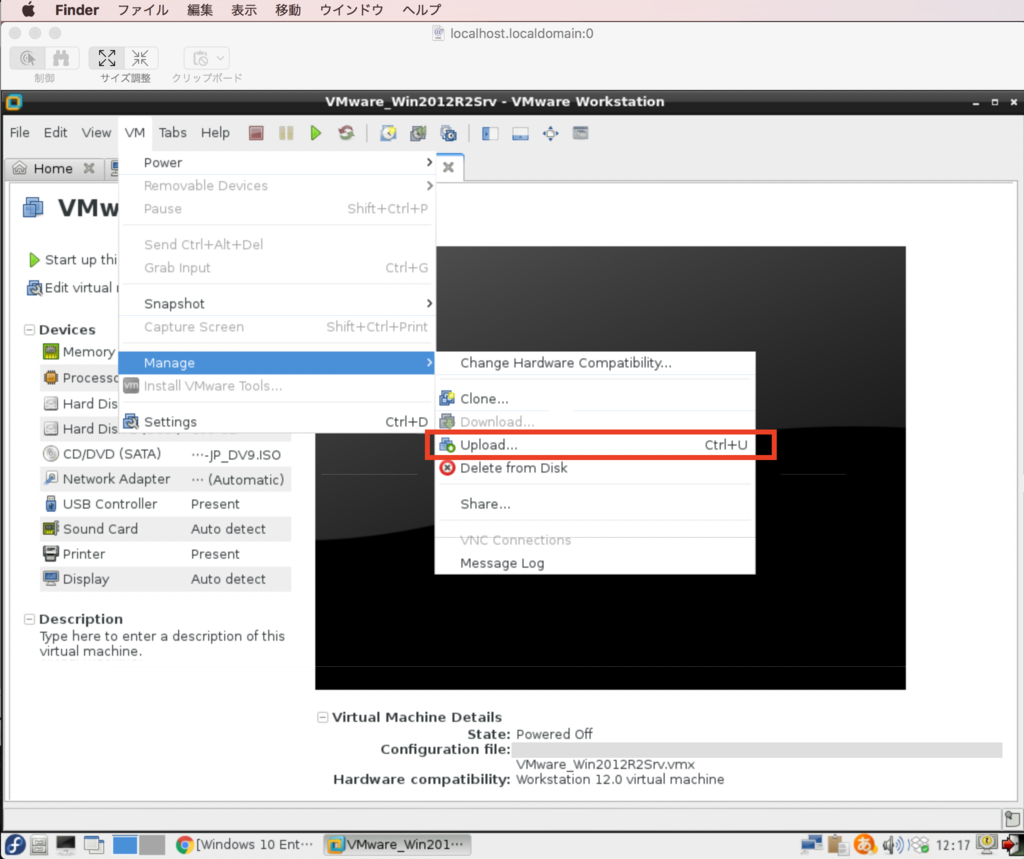Click the Upload icon in submenu
Screen dimensions: 1024x859
[x=447, y=445]
